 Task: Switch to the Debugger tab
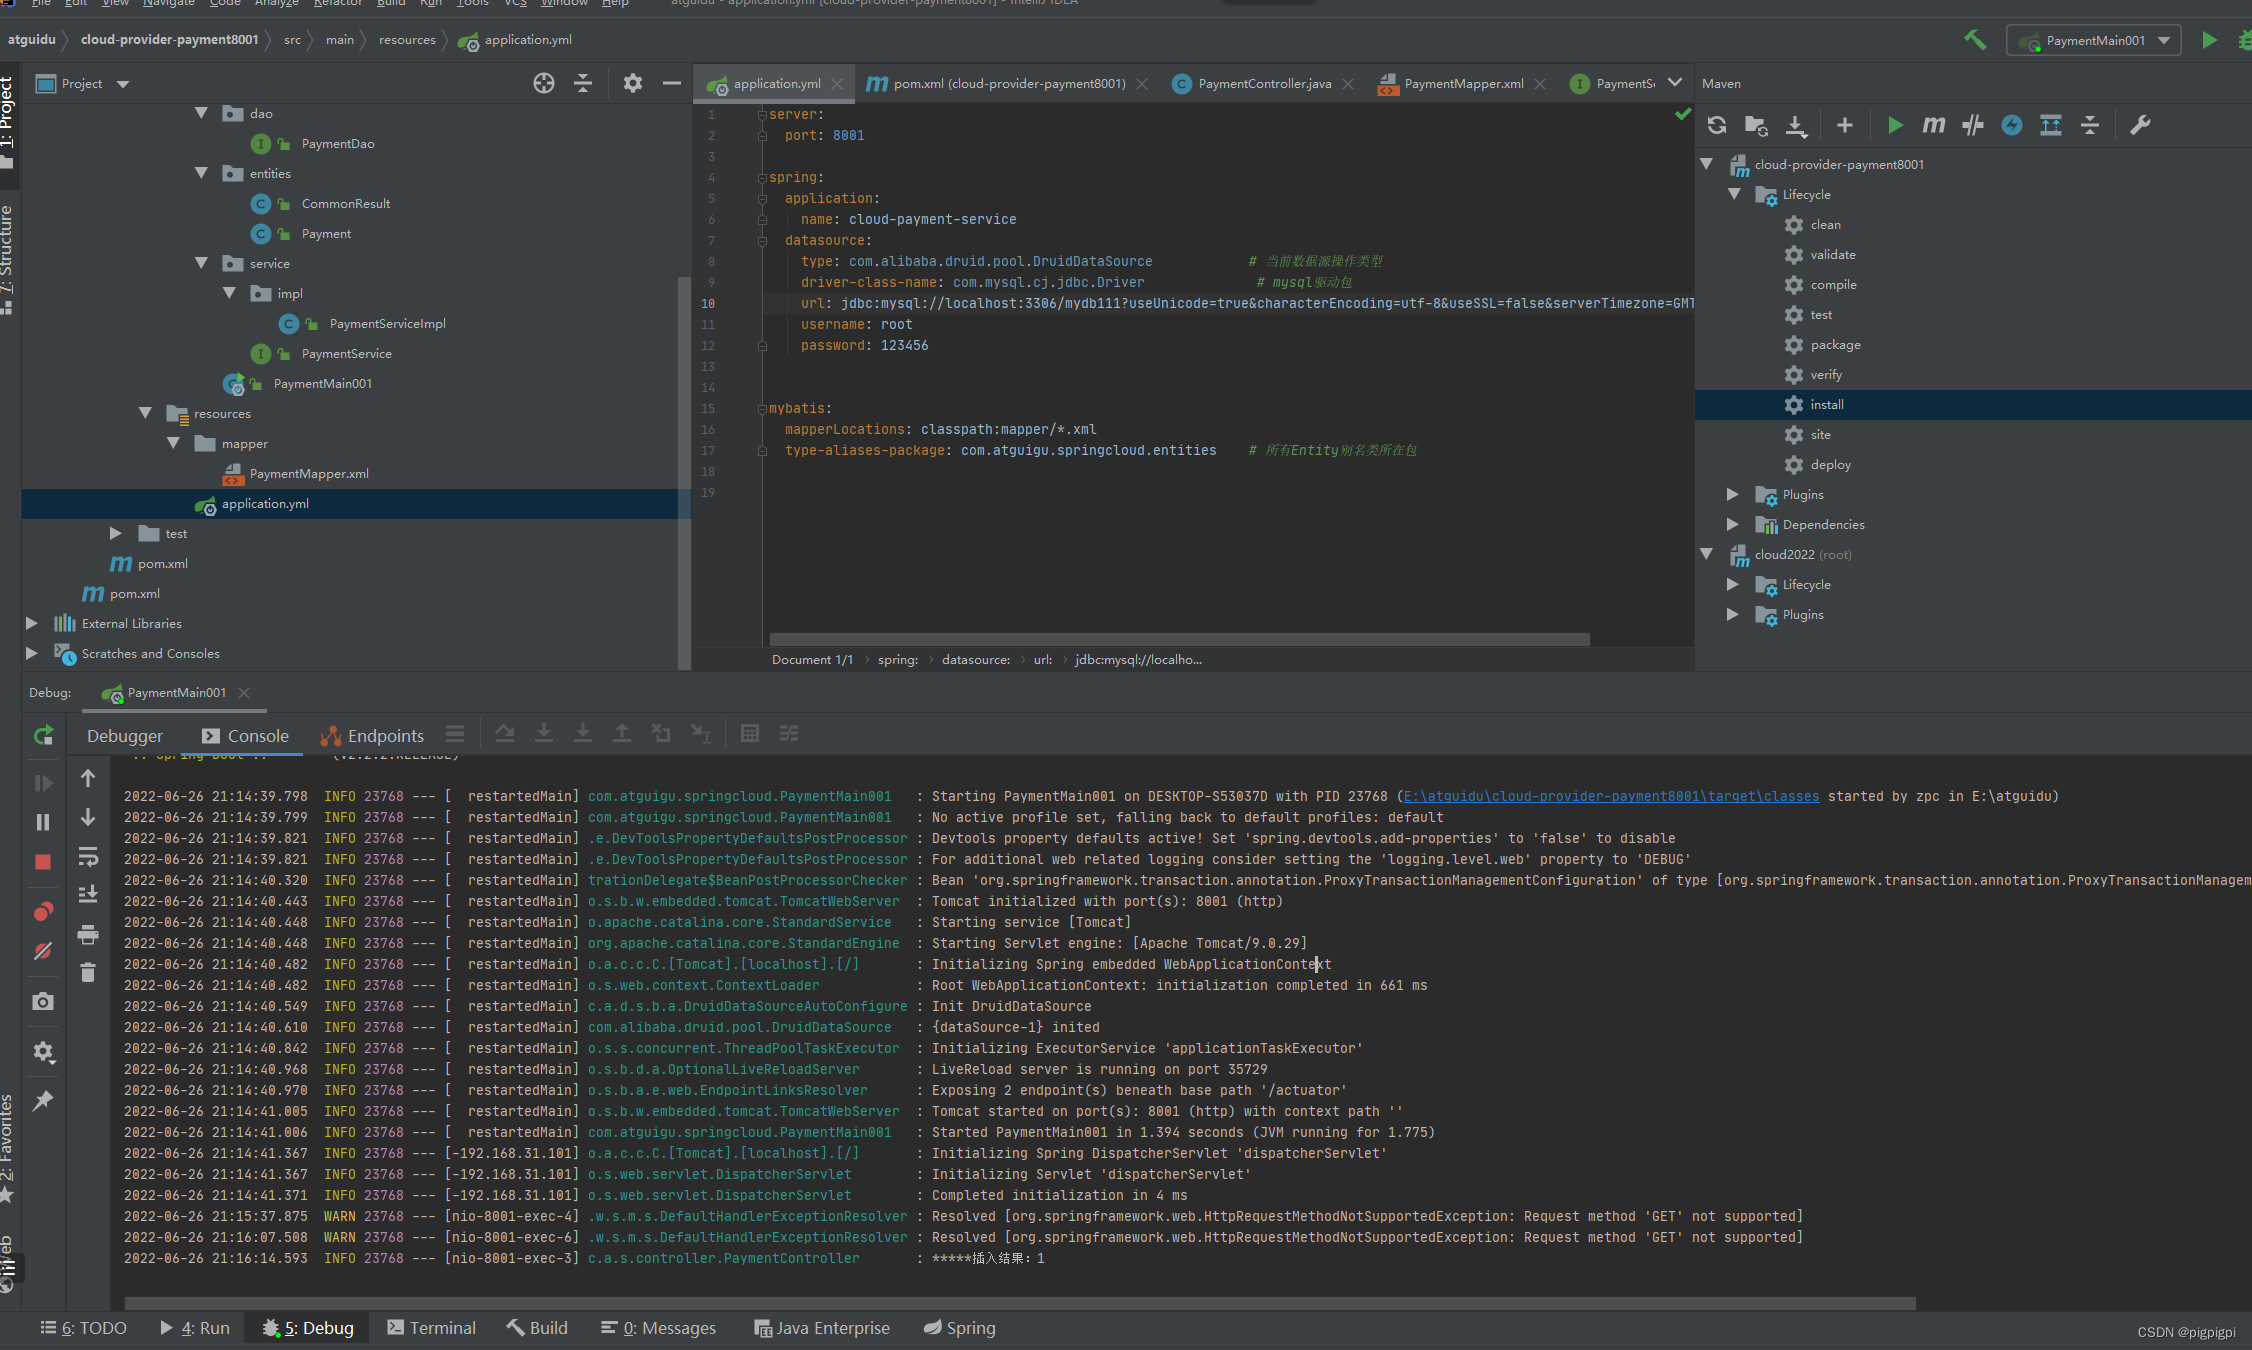coord(125,735)
